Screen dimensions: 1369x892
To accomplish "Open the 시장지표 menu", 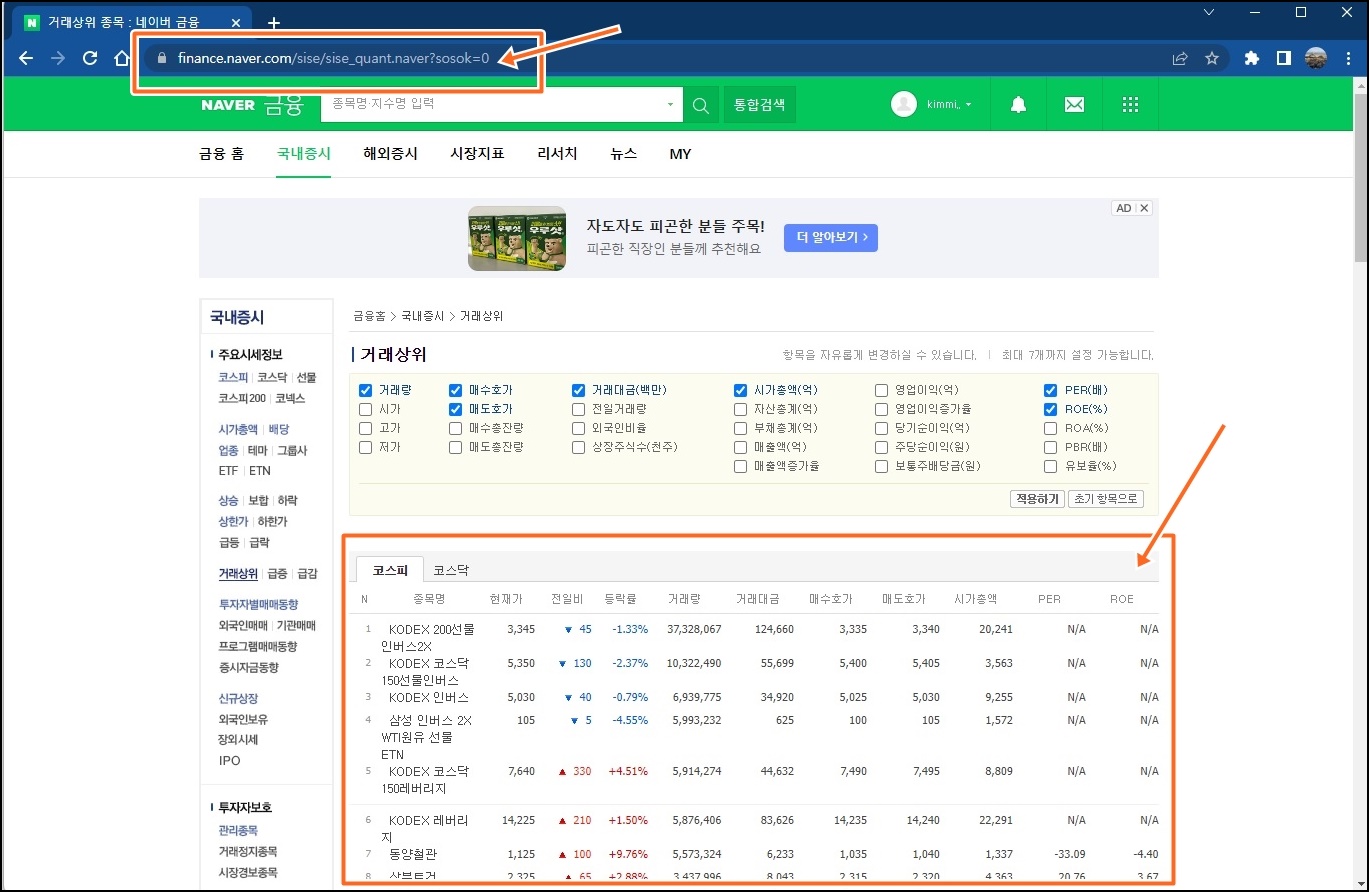I will (477, 154).
